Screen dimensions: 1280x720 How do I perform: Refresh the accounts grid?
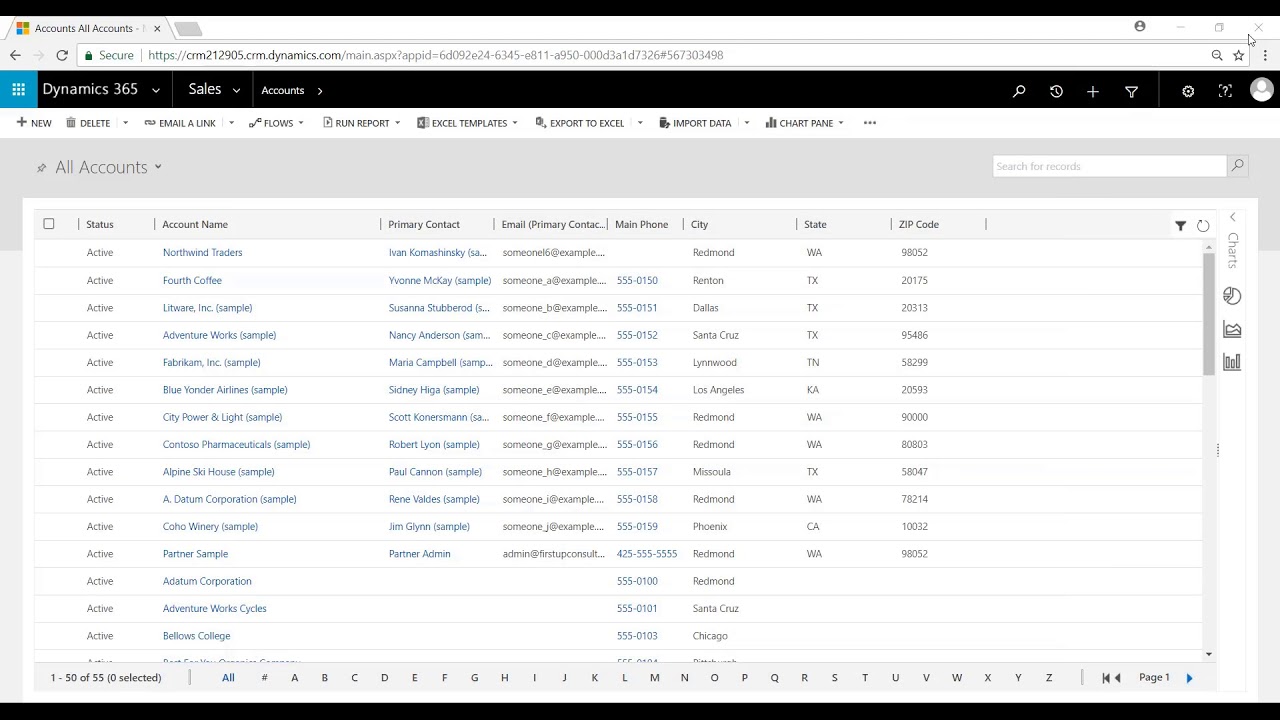click(1203, 226)
